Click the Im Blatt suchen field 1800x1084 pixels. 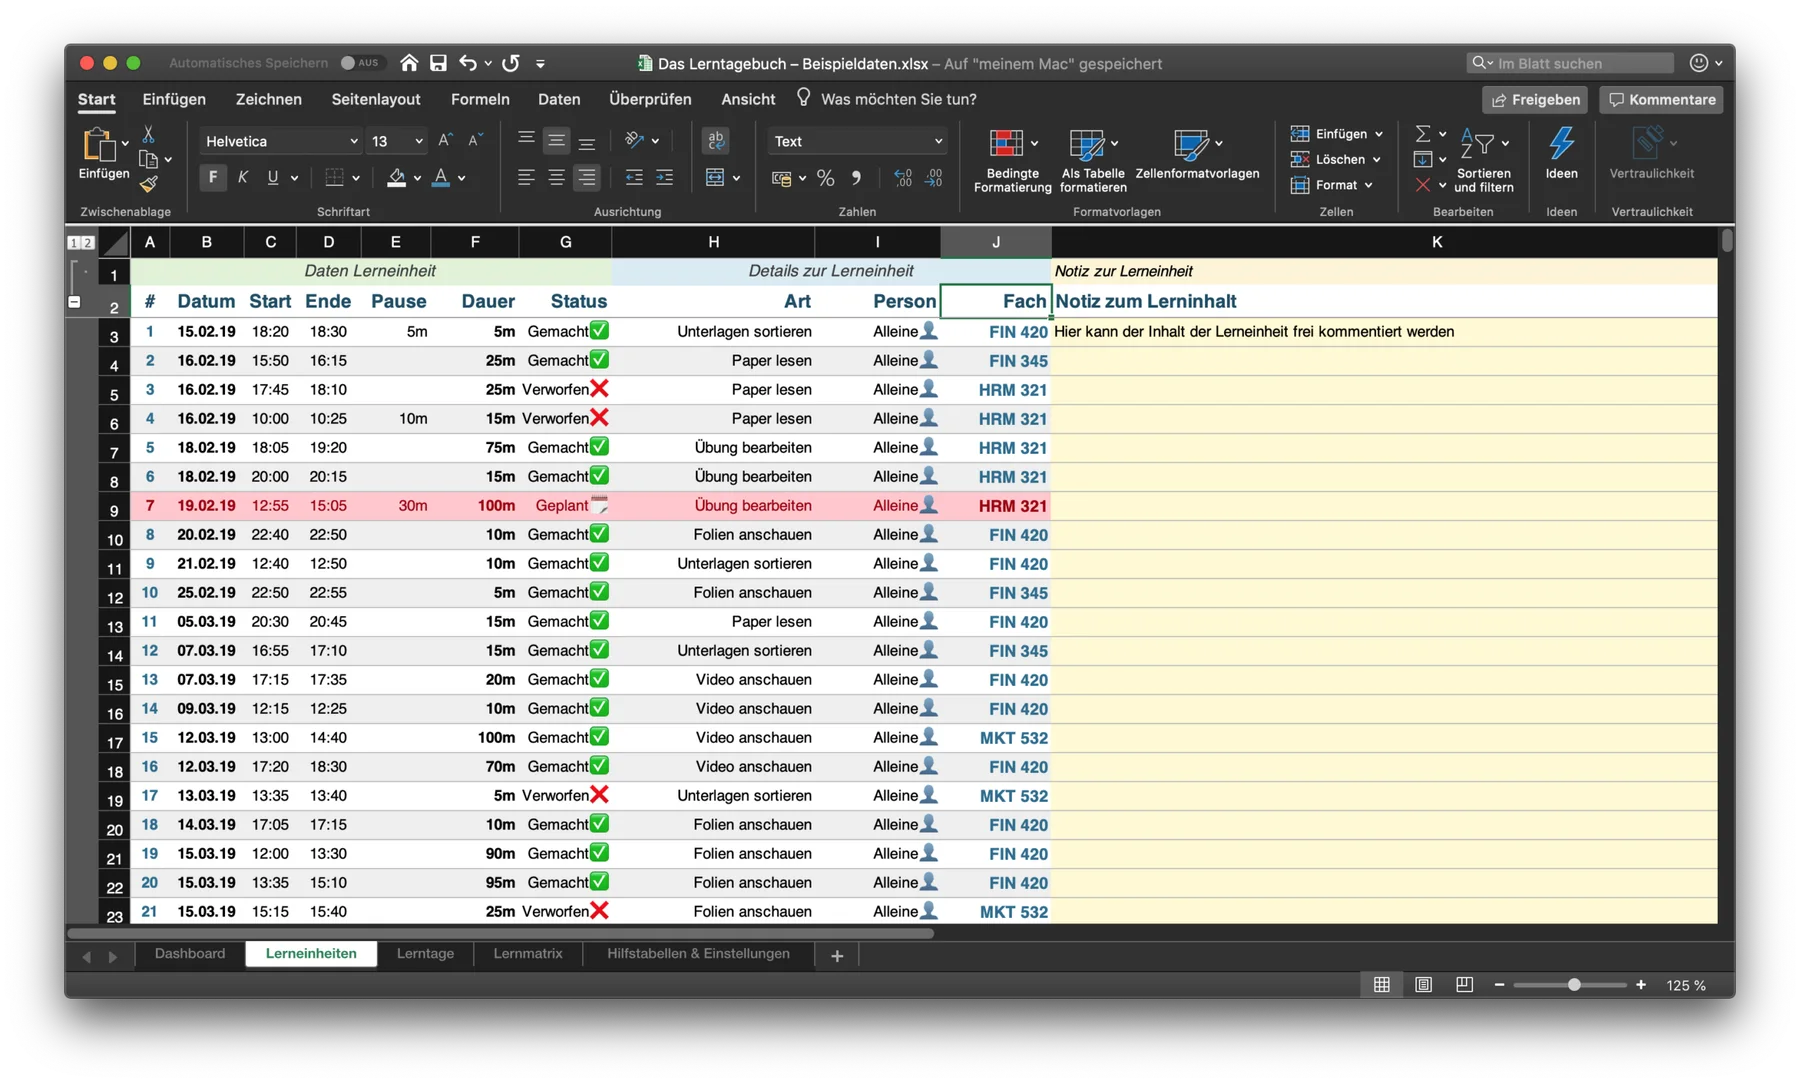click(x=1570, y=63)
